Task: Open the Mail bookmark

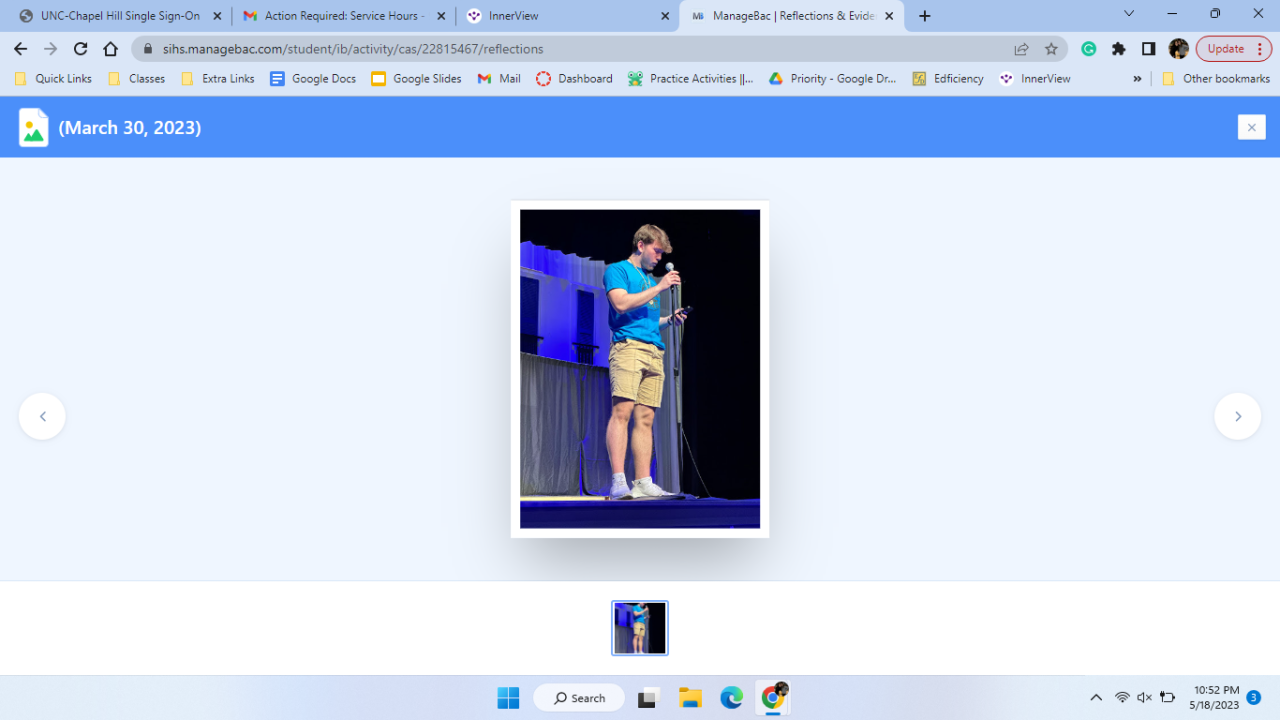Action: click(499, 79)
